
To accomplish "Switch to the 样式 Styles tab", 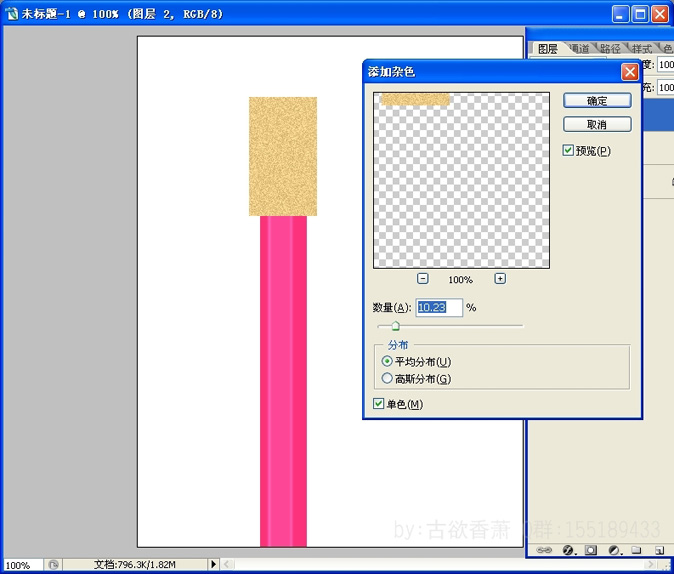I will click(x=641, y=49).
